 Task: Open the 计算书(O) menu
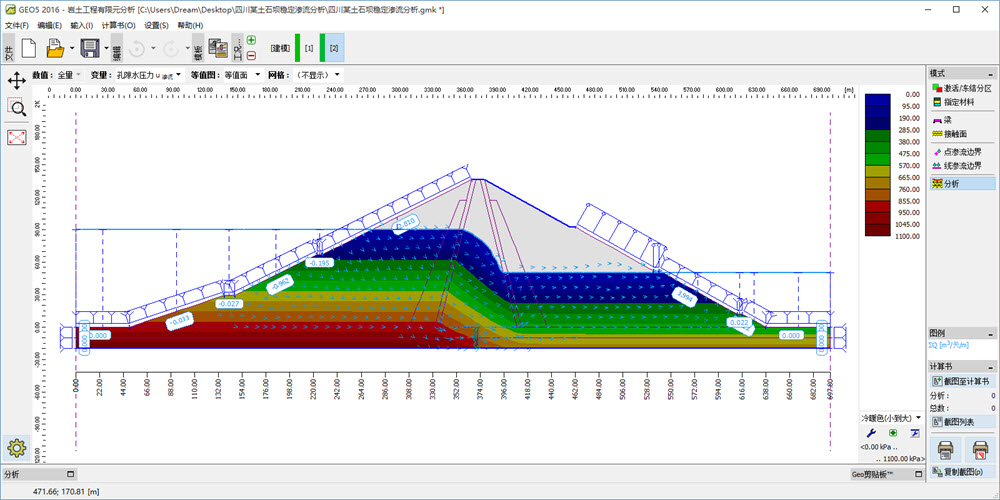coord(119,26)
